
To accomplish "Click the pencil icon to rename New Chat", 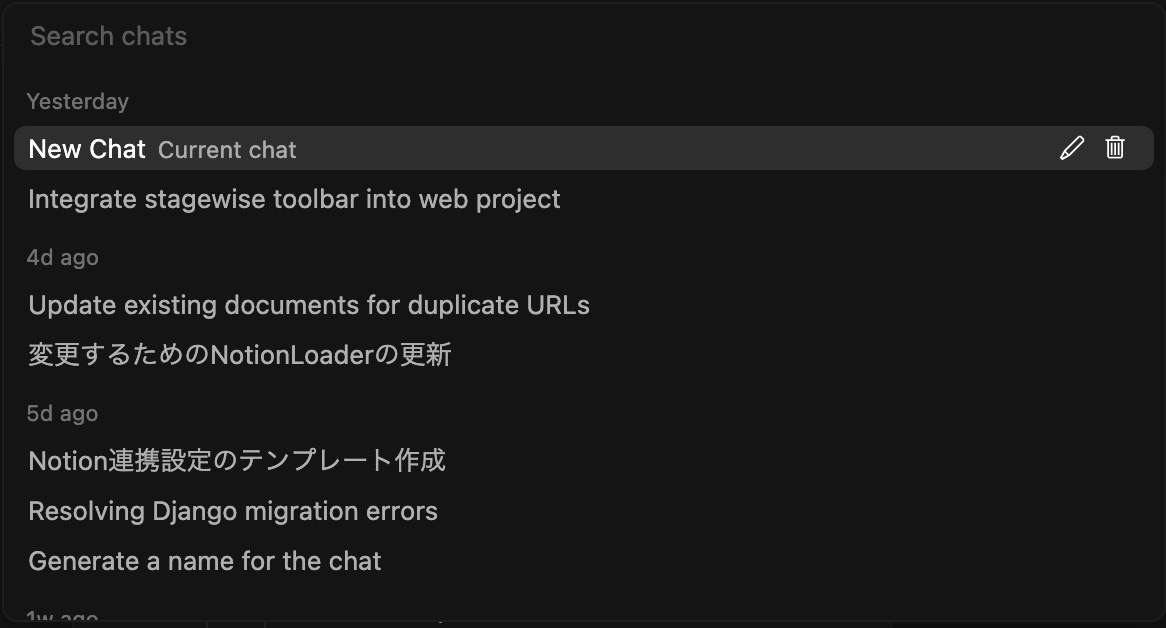I will click(x=1072, y=148).
